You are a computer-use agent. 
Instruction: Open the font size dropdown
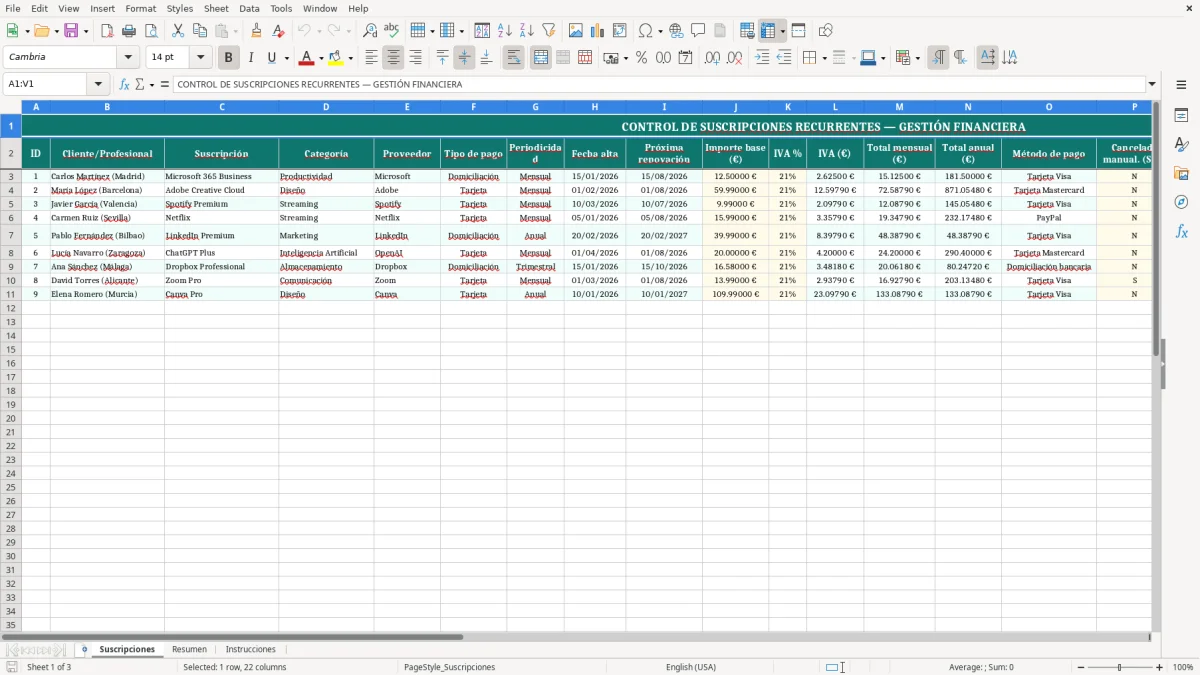[200, 58]
